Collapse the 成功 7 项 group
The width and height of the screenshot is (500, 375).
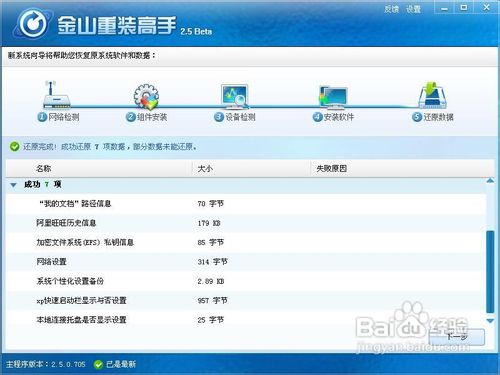(x=13, y=185)
